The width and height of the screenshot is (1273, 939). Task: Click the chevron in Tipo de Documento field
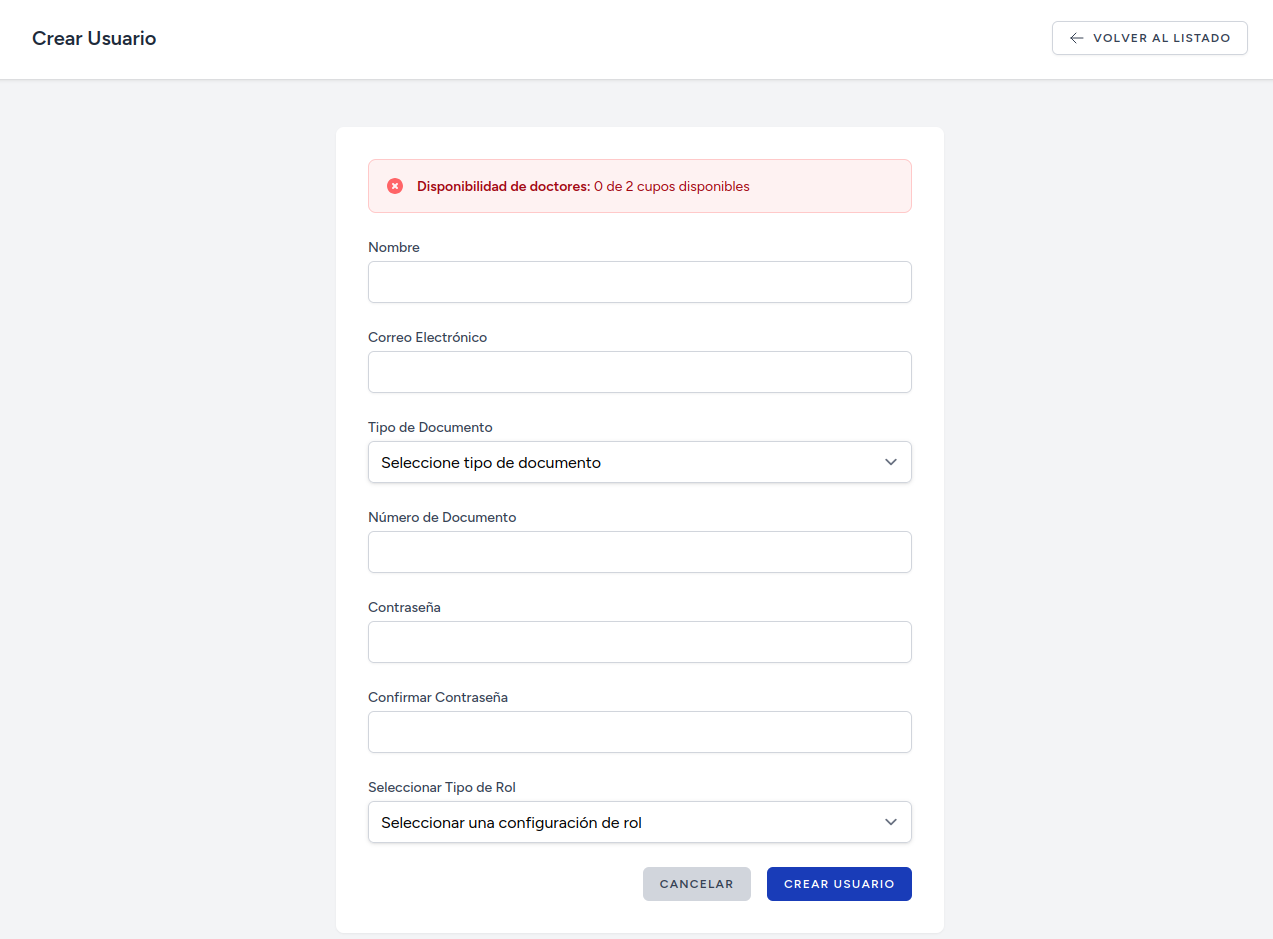coord(891,462)
